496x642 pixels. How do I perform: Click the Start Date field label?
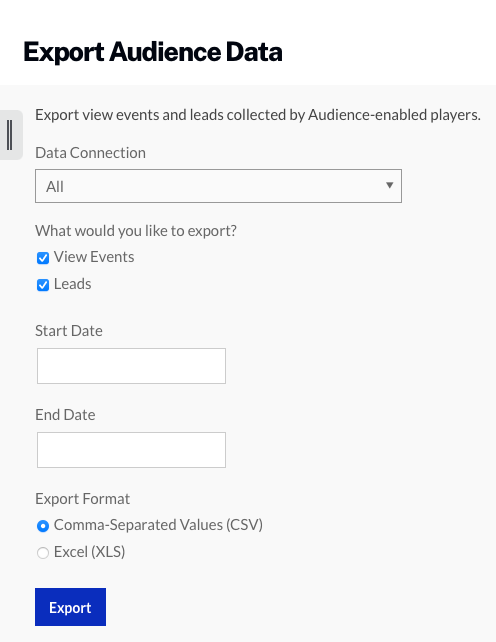click(x=69, y=331)
